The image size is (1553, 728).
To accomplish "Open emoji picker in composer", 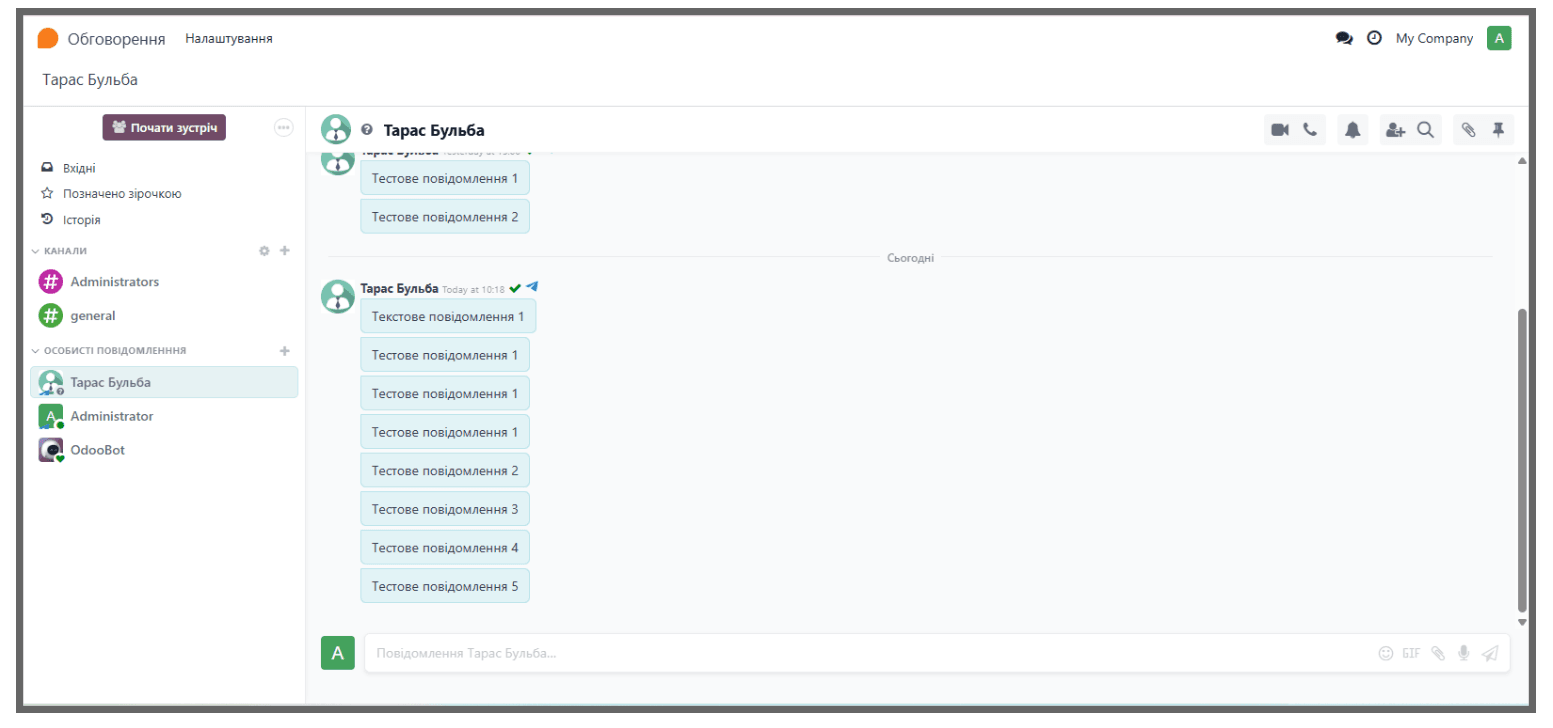I will click(x=1386, y=653).
